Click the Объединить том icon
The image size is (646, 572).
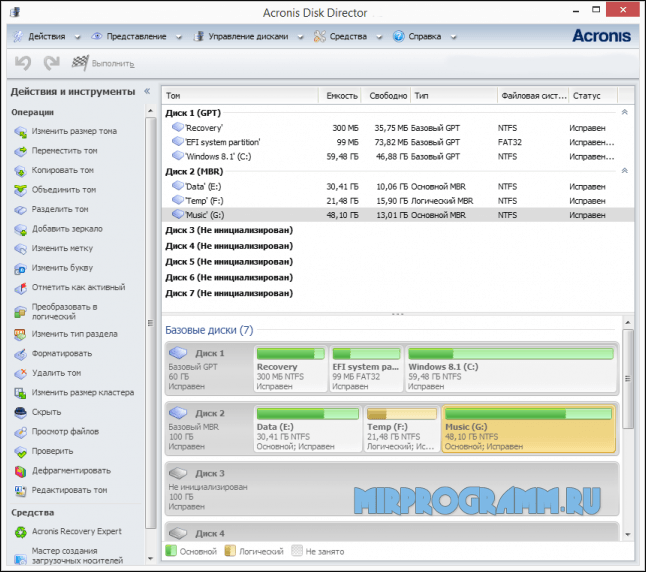click(x=20, y=190)
